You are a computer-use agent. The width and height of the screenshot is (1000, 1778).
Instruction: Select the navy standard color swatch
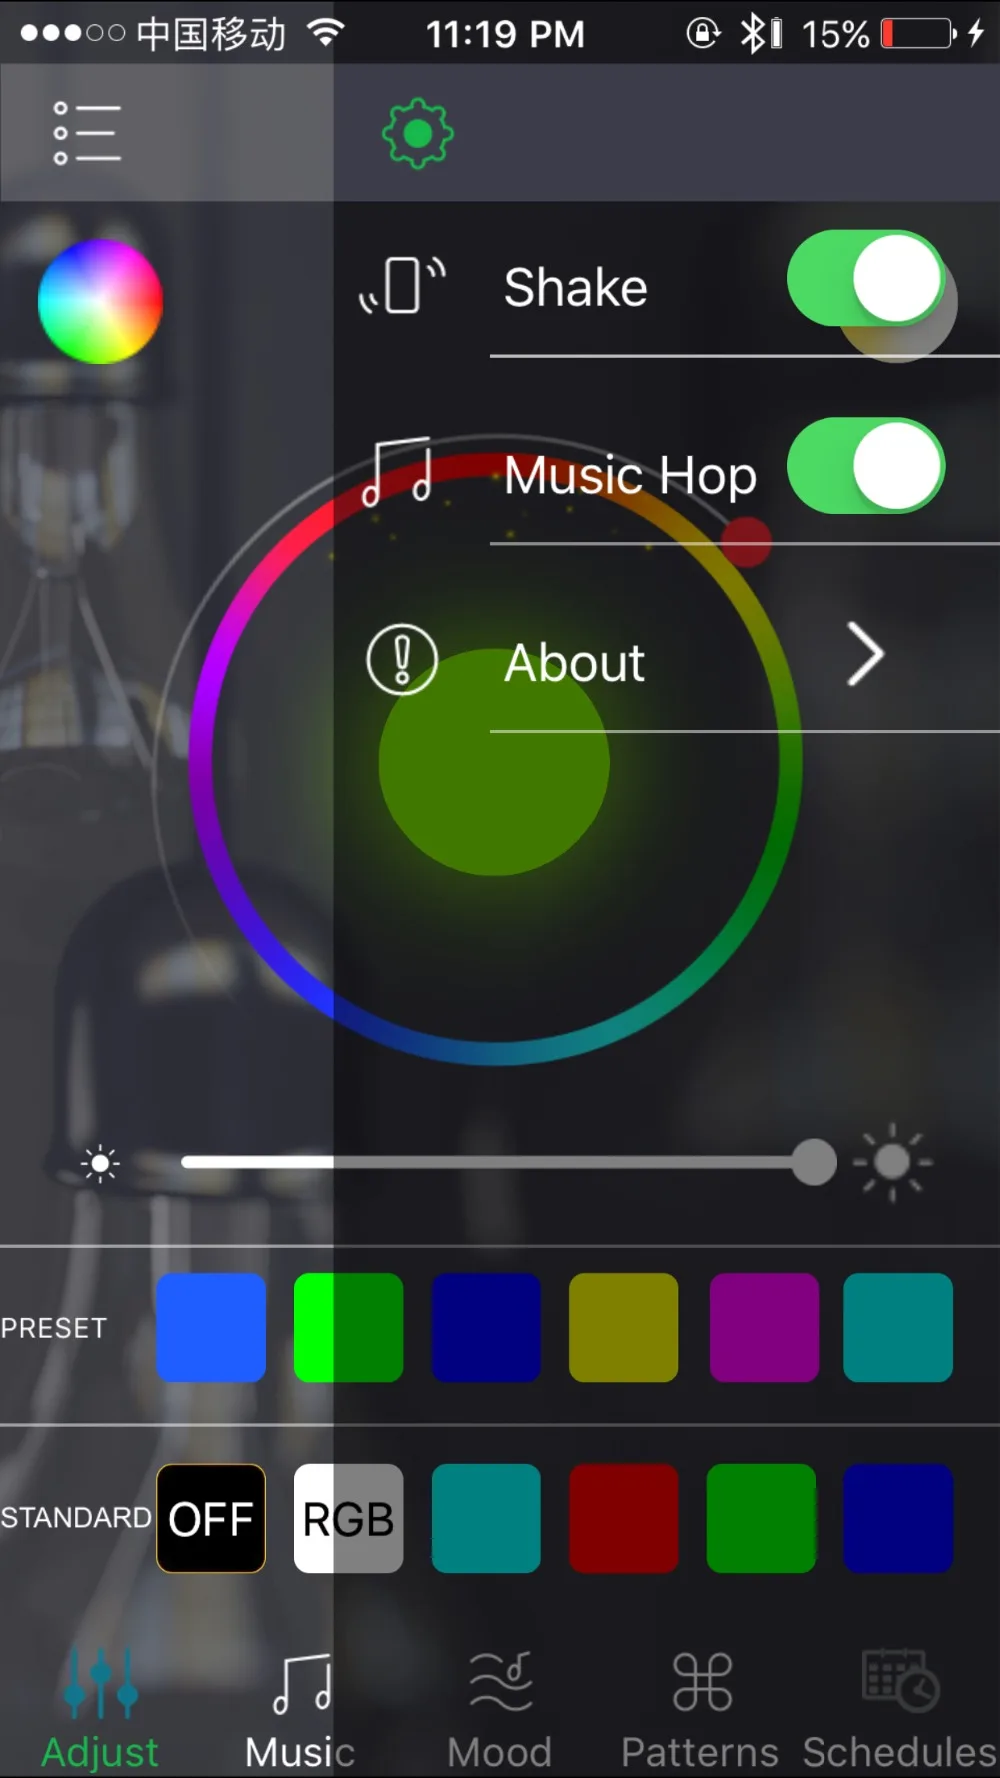click(898, 1518)
